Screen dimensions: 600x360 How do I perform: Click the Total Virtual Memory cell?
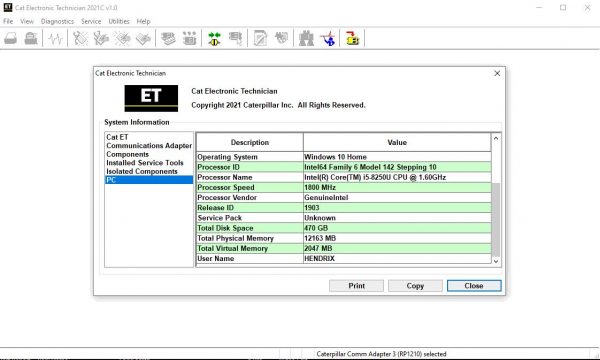coord(250,248)
